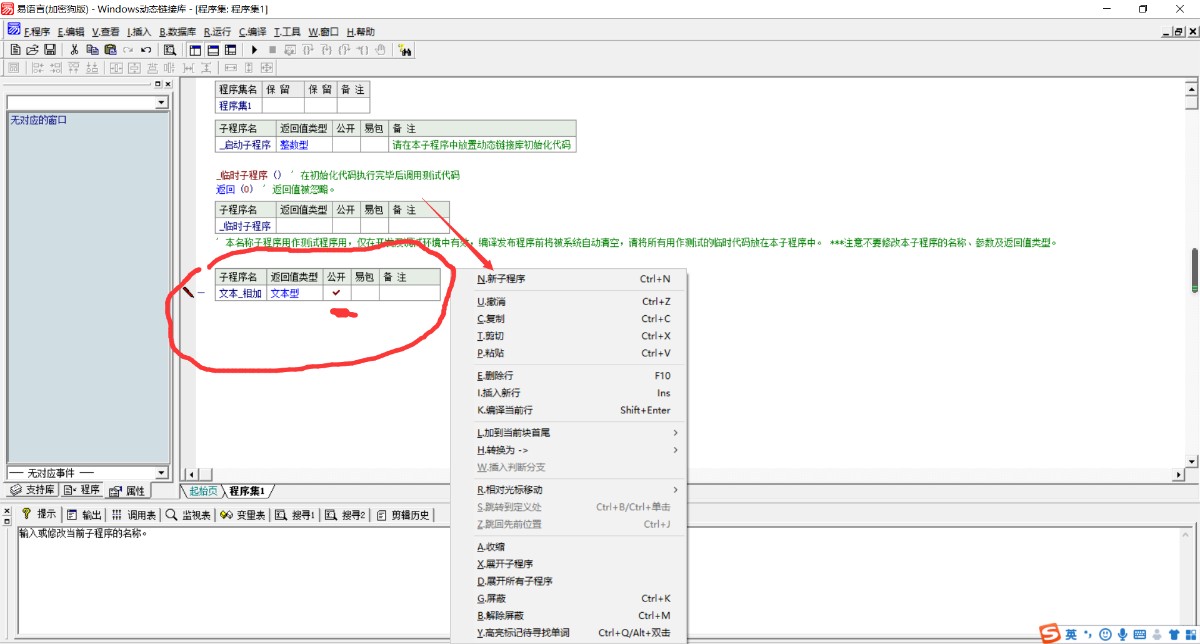Switch to the 起始页 tab
This screenshot has height=644, width=1200.
click(203, 491)
